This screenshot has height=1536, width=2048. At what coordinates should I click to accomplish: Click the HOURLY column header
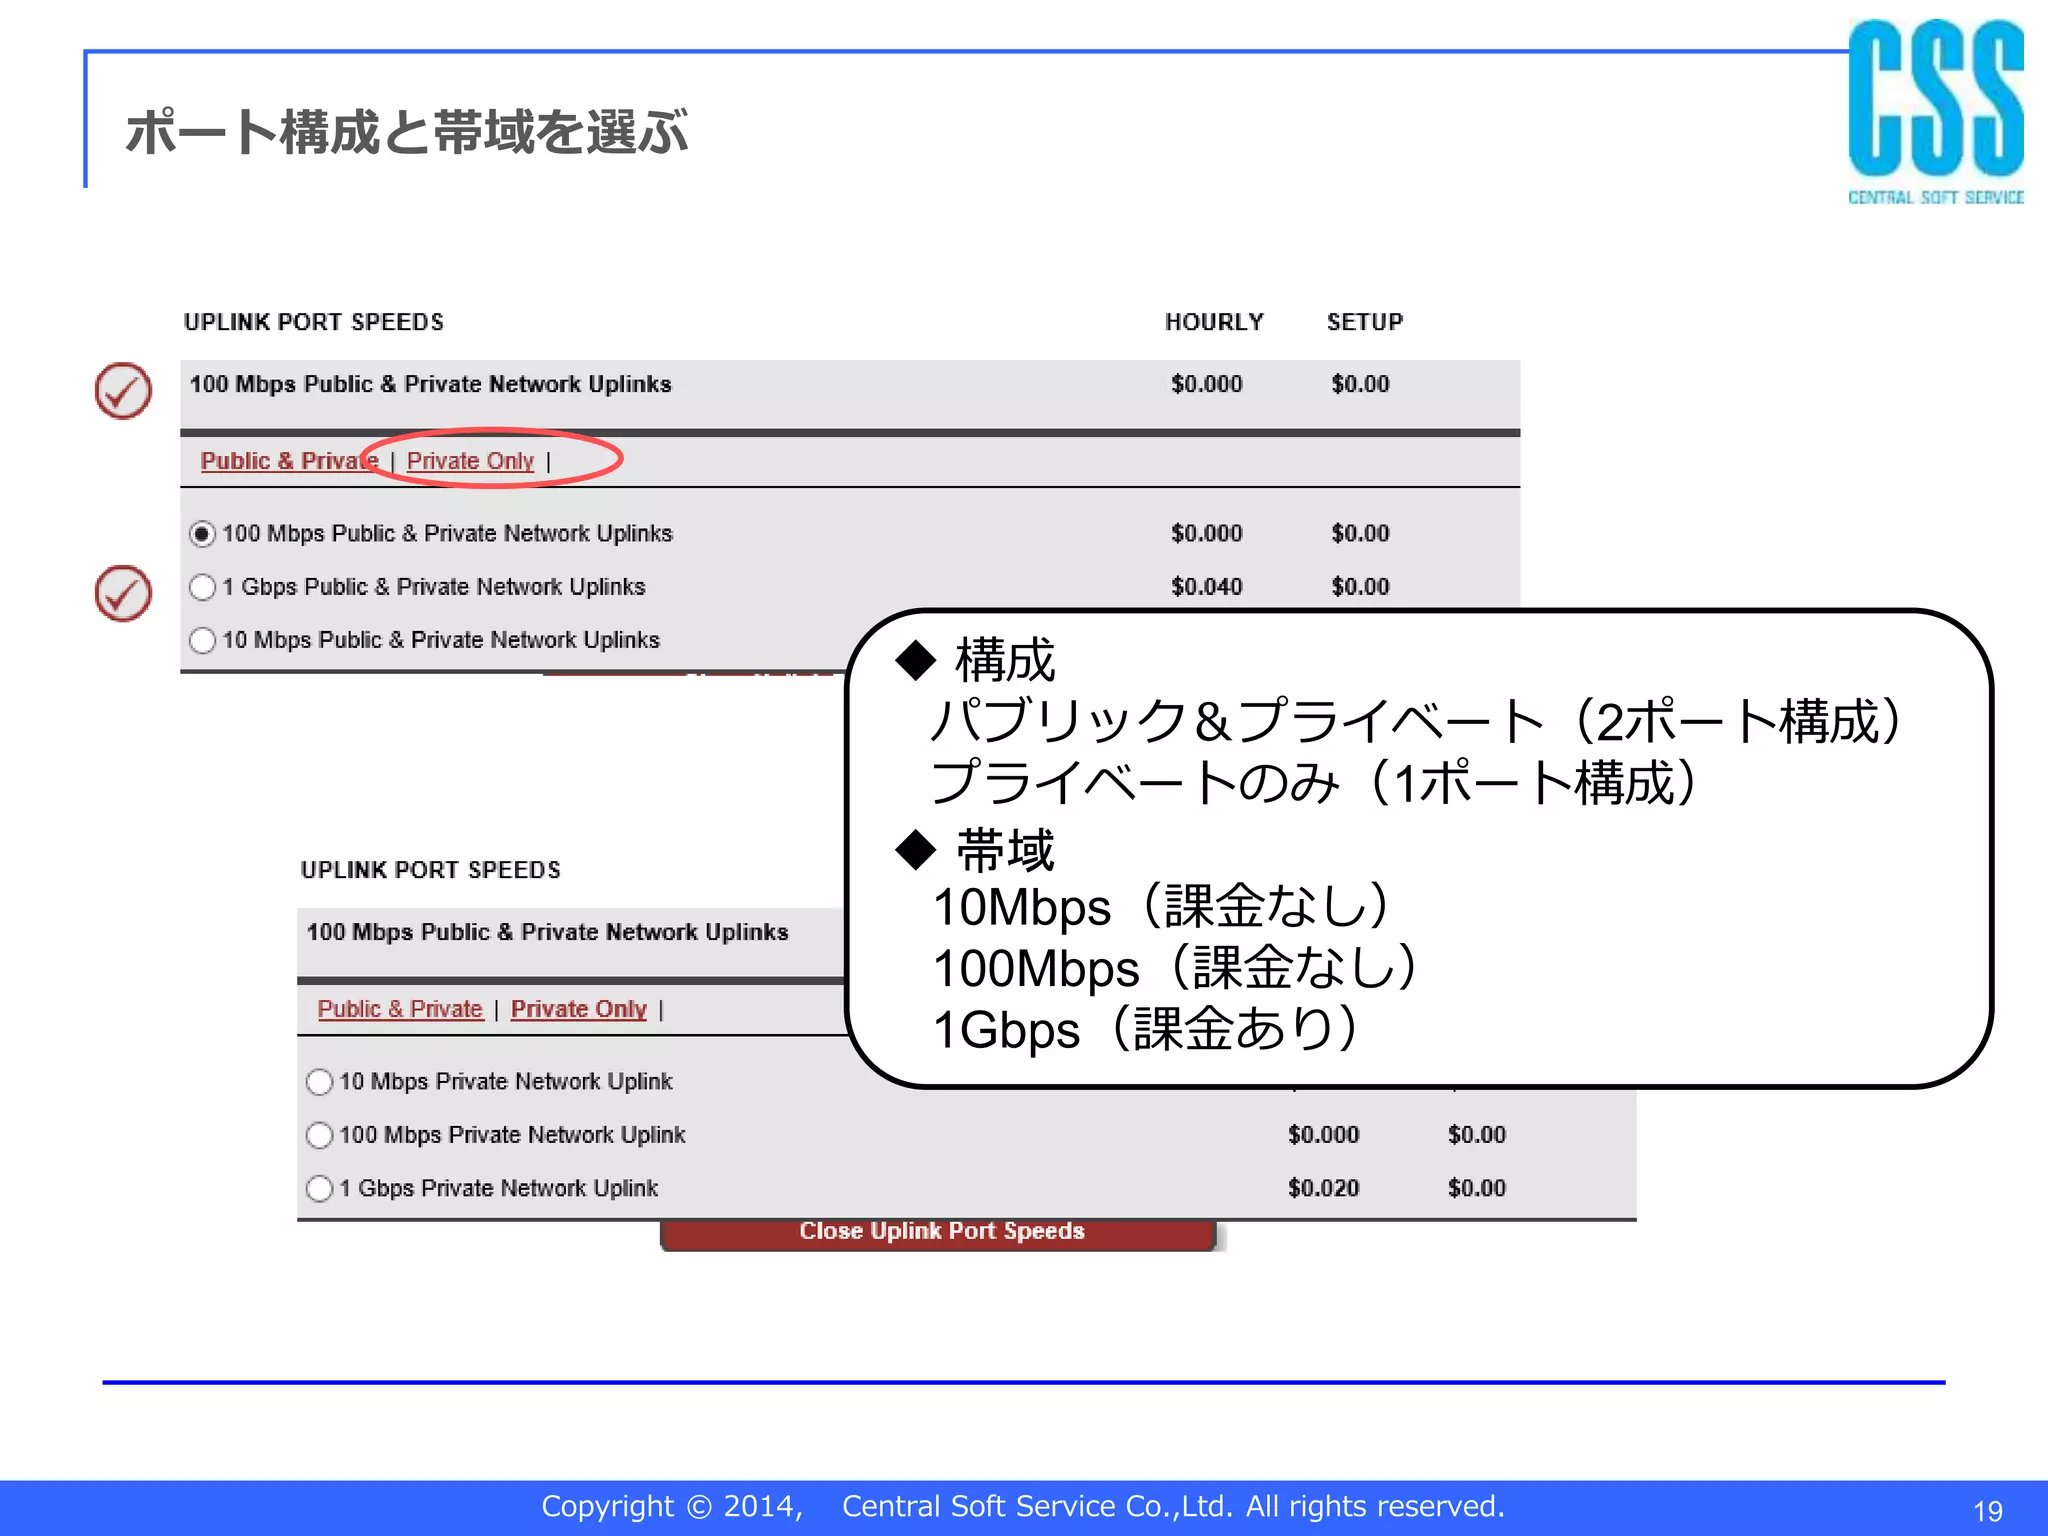click(x=1214, y=322)
